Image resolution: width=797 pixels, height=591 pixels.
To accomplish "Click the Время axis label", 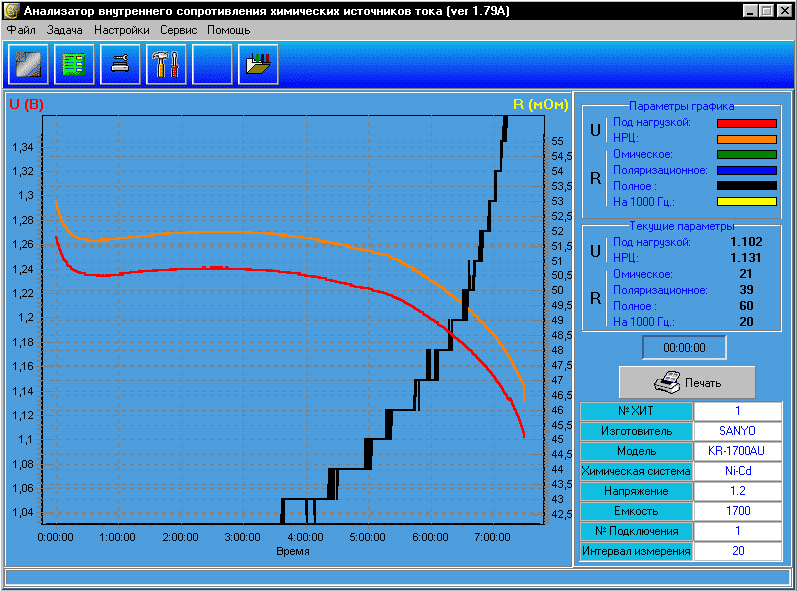I will click(x=293, y=551).
